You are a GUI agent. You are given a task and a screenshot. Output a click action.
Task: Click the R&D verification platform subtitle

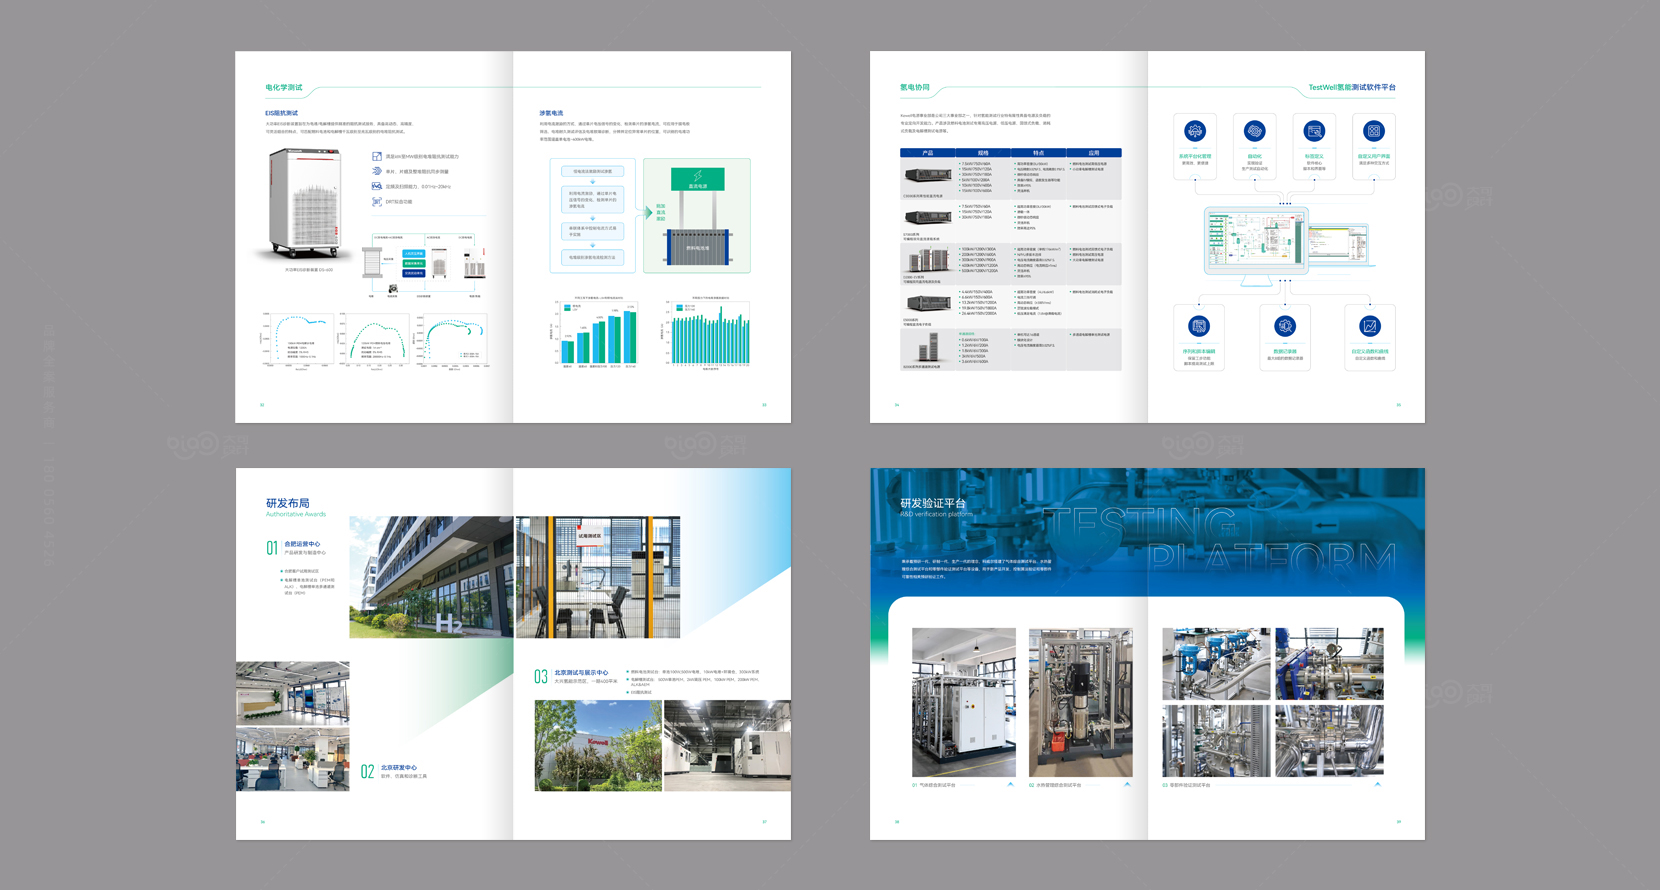tap(936, 515)
